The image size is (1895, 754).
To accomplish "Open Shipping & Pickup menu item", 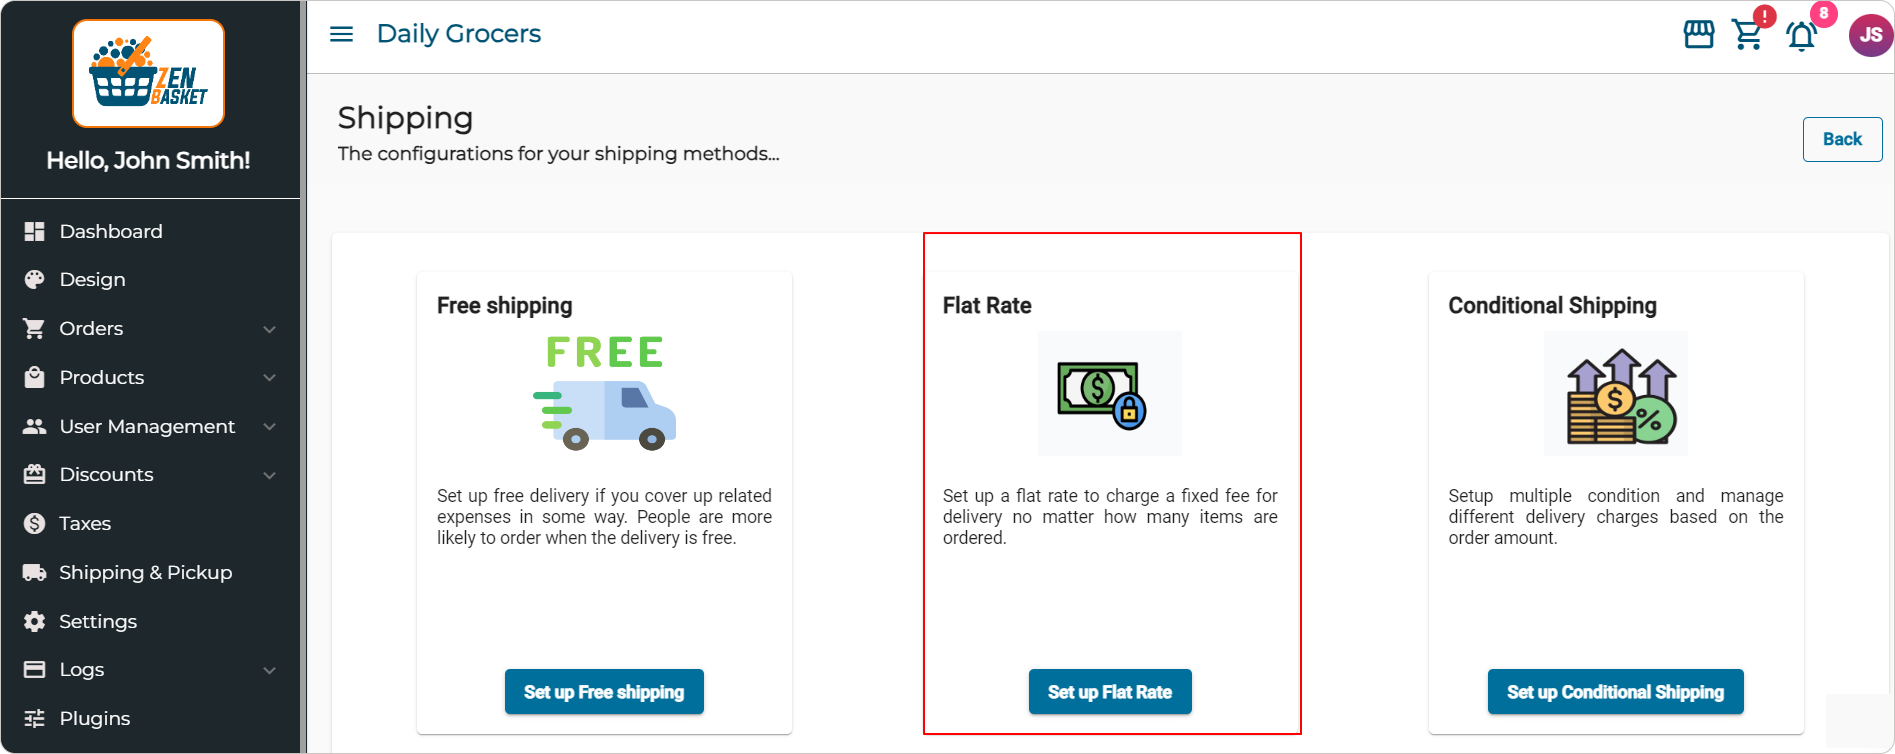I will click(x=145, y=572).
